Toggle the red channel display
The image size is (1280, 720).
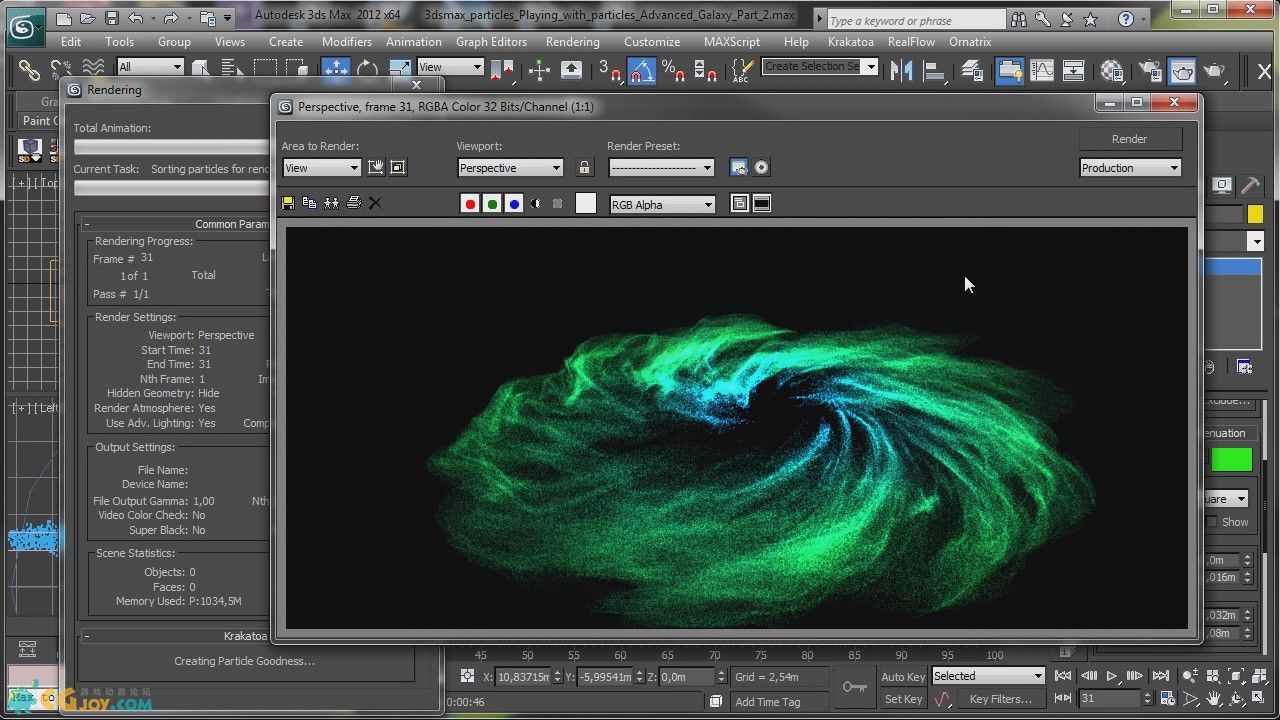pyautogui.click(x=470, y=204)
